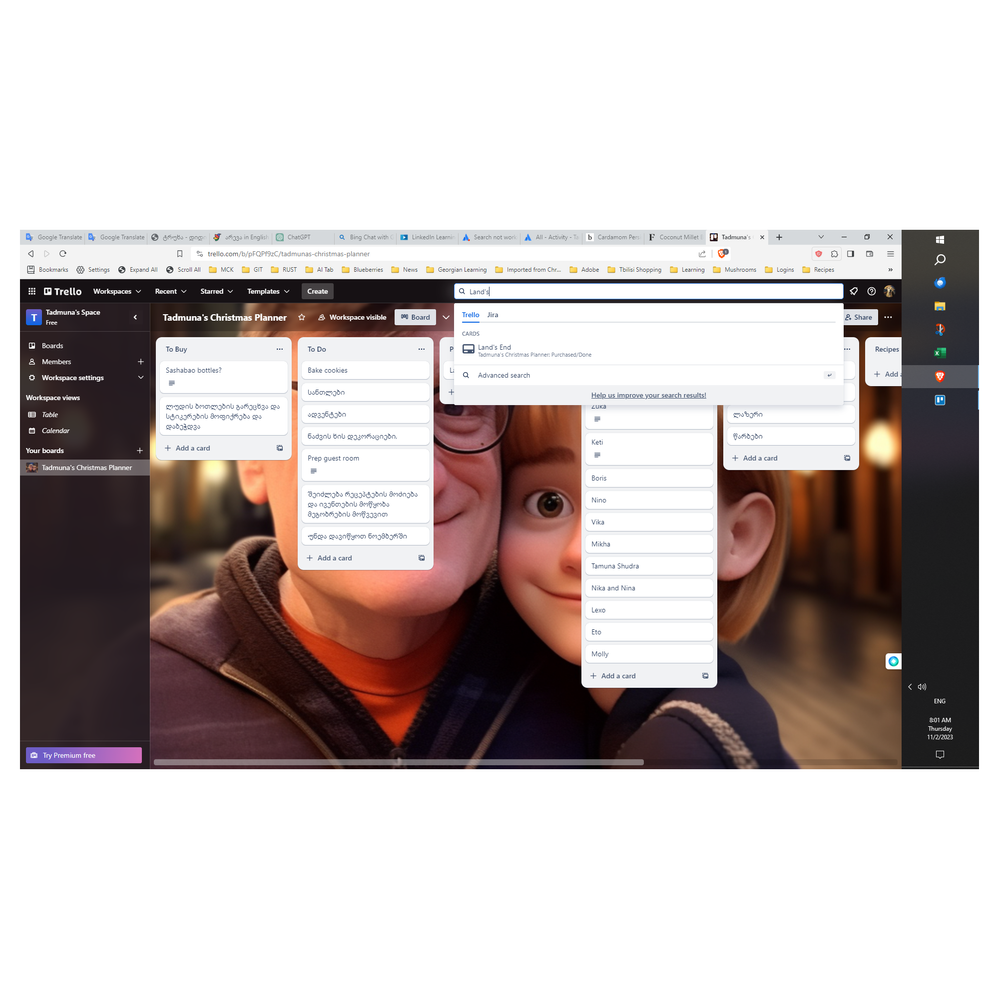Click the Trello search input field
Screen dimensions: 999x999
coord(648,291)
